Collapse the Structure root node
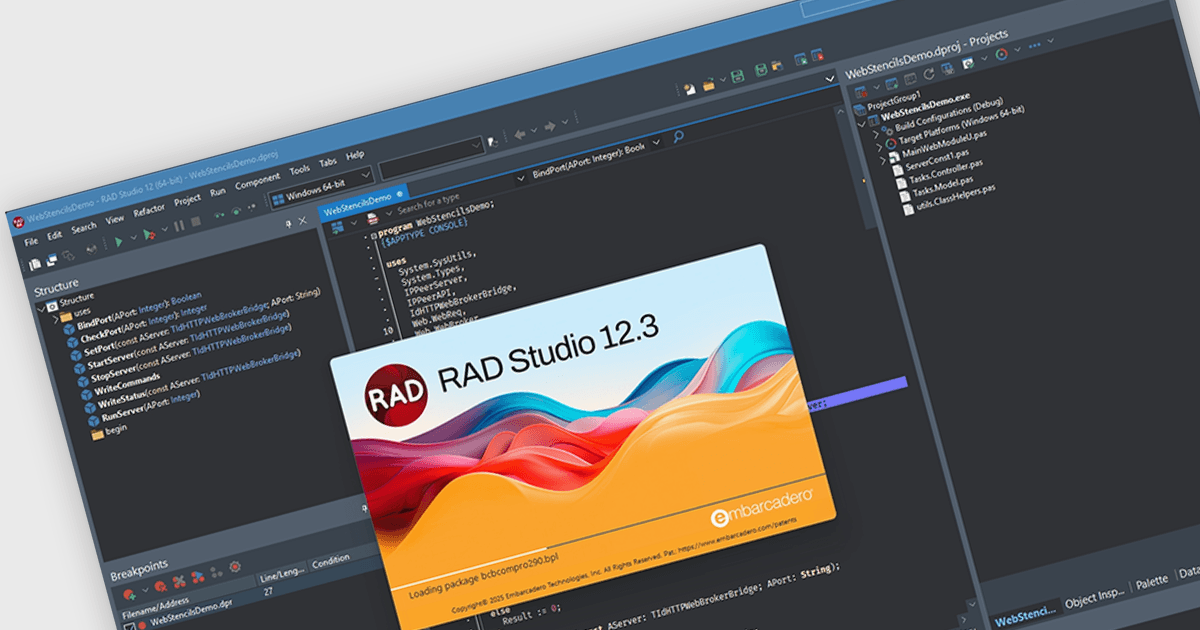 40,309
